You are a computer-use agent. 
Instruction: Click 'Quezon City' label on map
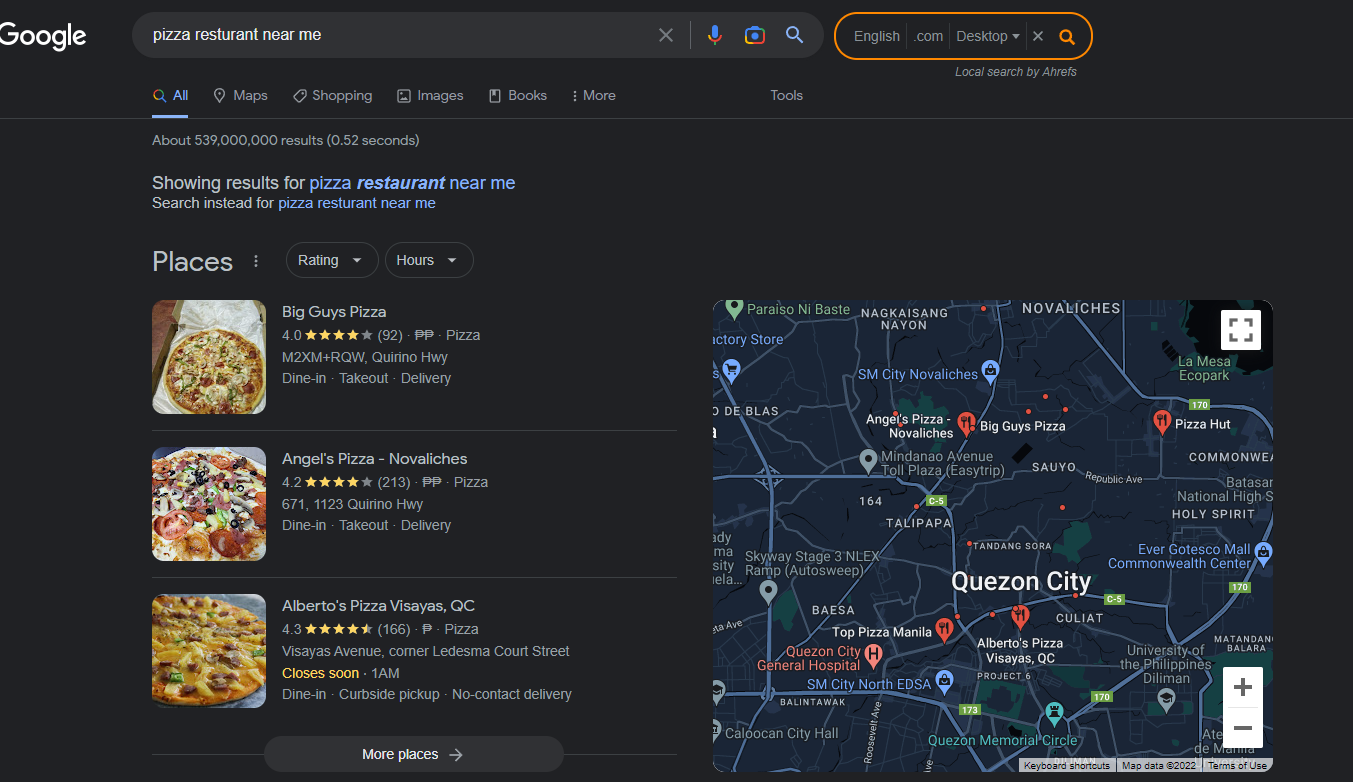tap(1021, 581)
